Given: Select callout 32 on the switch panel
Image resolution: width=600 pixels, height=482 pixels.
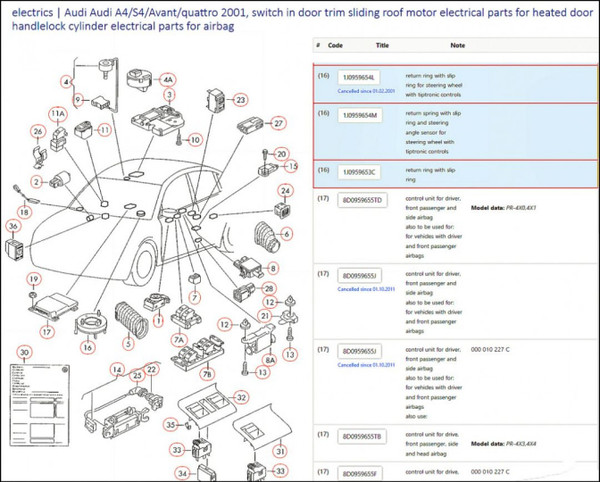Looking at the screenshot, I should (241, 397).
